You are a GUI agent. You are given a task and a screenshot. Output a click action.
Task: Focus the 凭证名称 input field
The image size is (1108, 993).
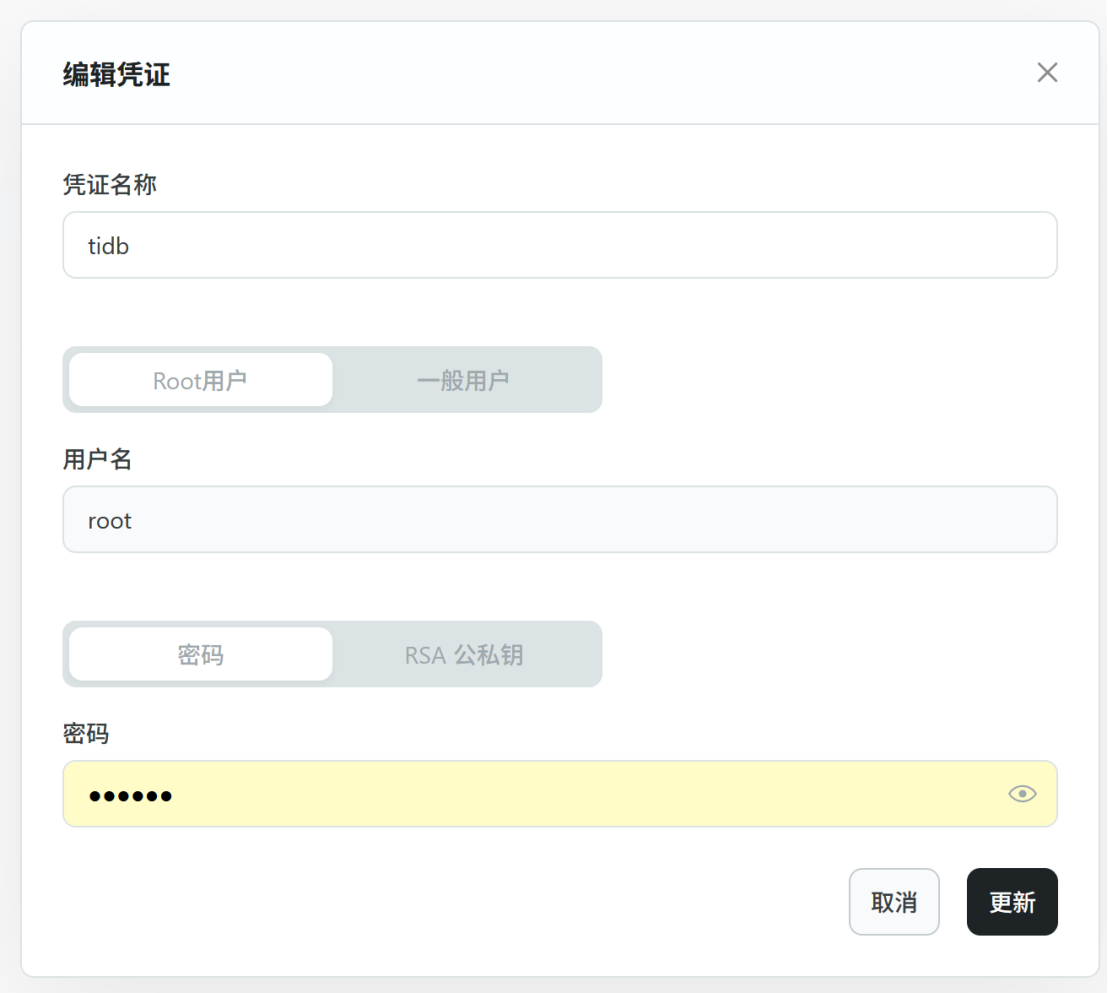560,245
